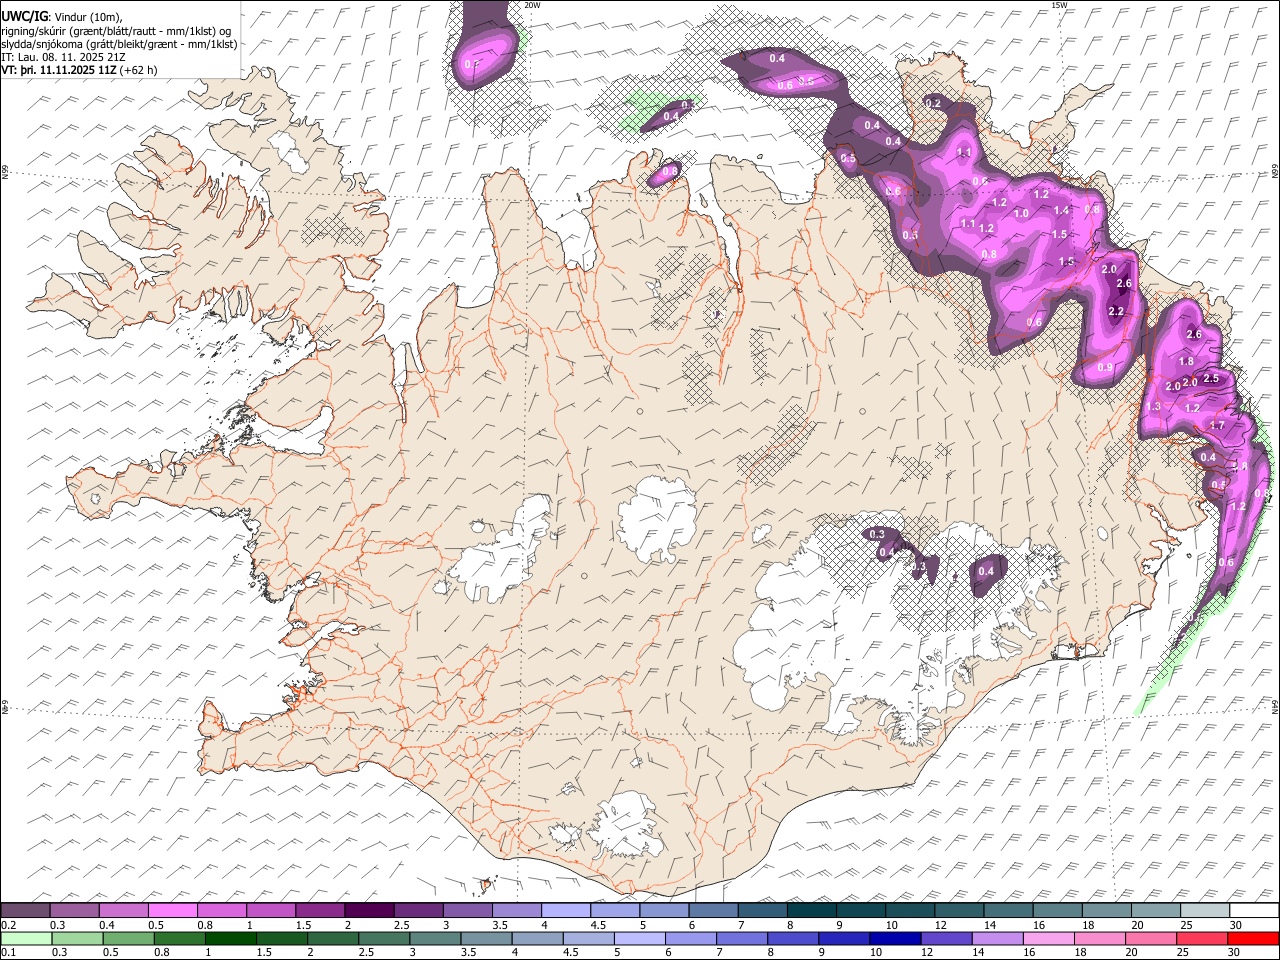Viewport: 1280px width, 960px height.
Task: Select the bright pink 0.5 snow legend swatch
Action: point(173,910)
